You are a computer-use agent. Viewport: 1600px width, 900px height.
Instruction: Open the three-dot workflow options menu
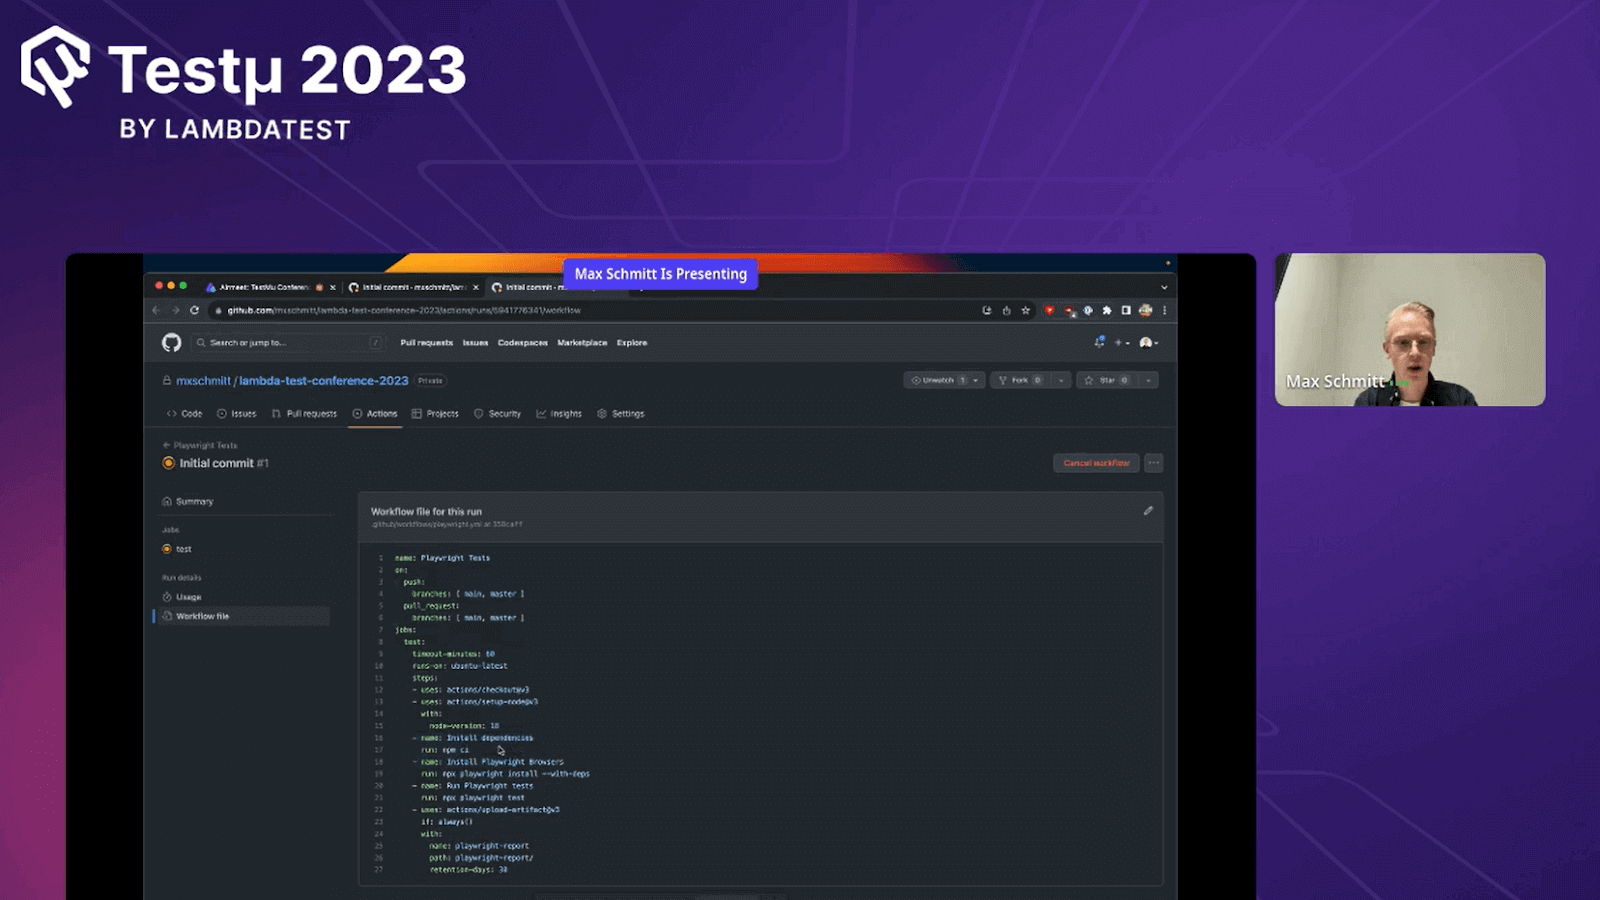coord(1154,463)
